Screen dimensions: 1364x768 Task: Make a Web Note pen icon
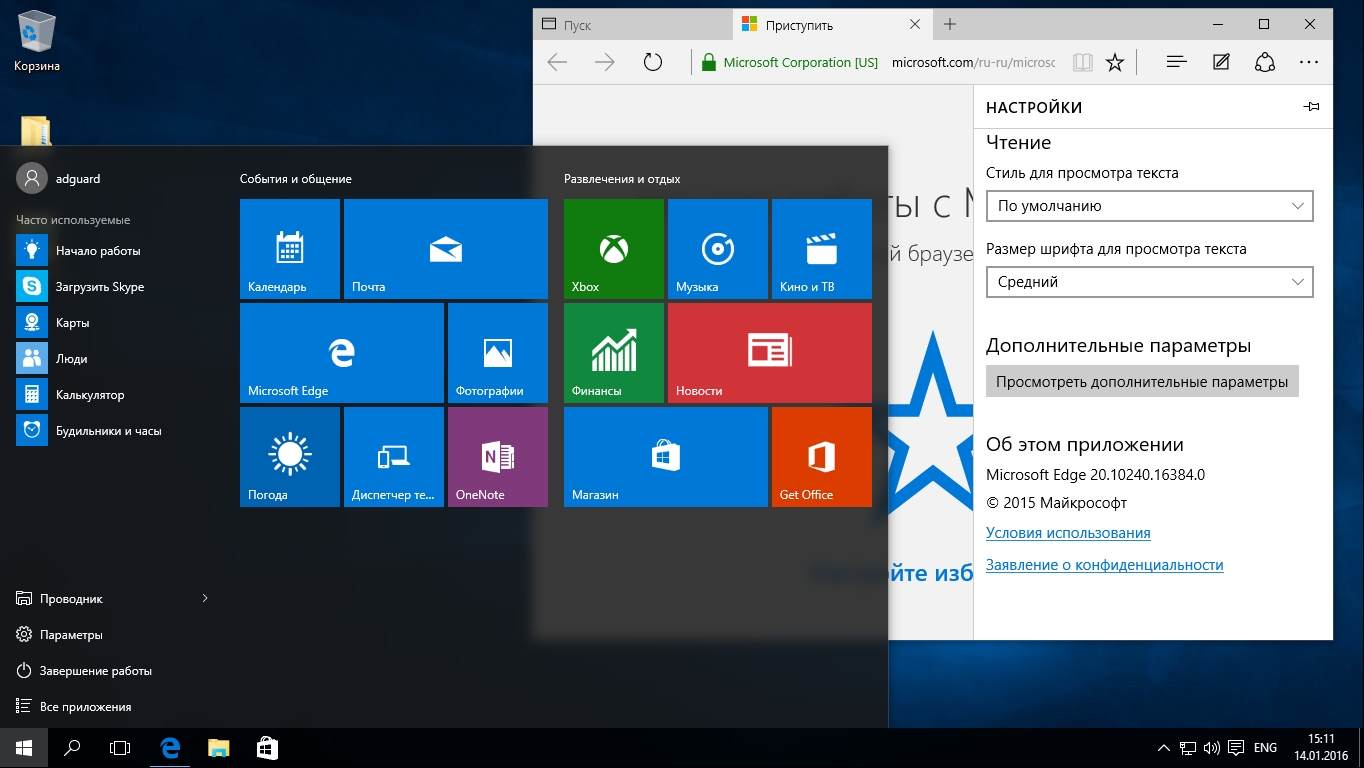[x=1221, y=62]
